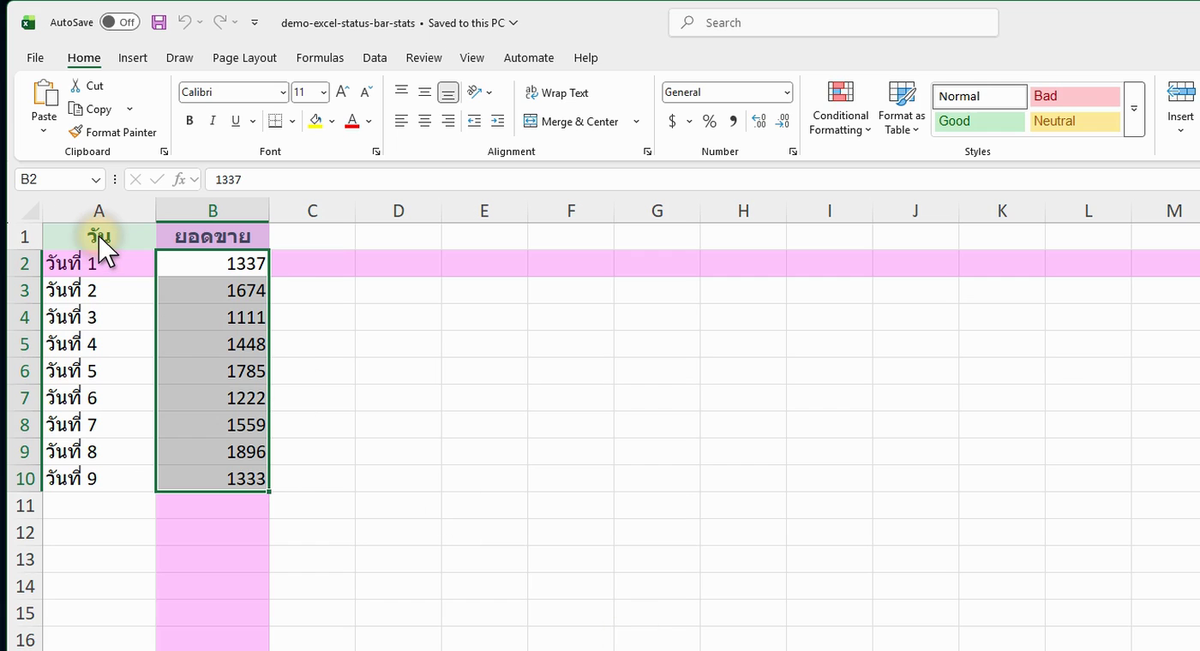Toggle Italic formatting
Screen dimensions: 1200x651
click(x=212, y=121)
